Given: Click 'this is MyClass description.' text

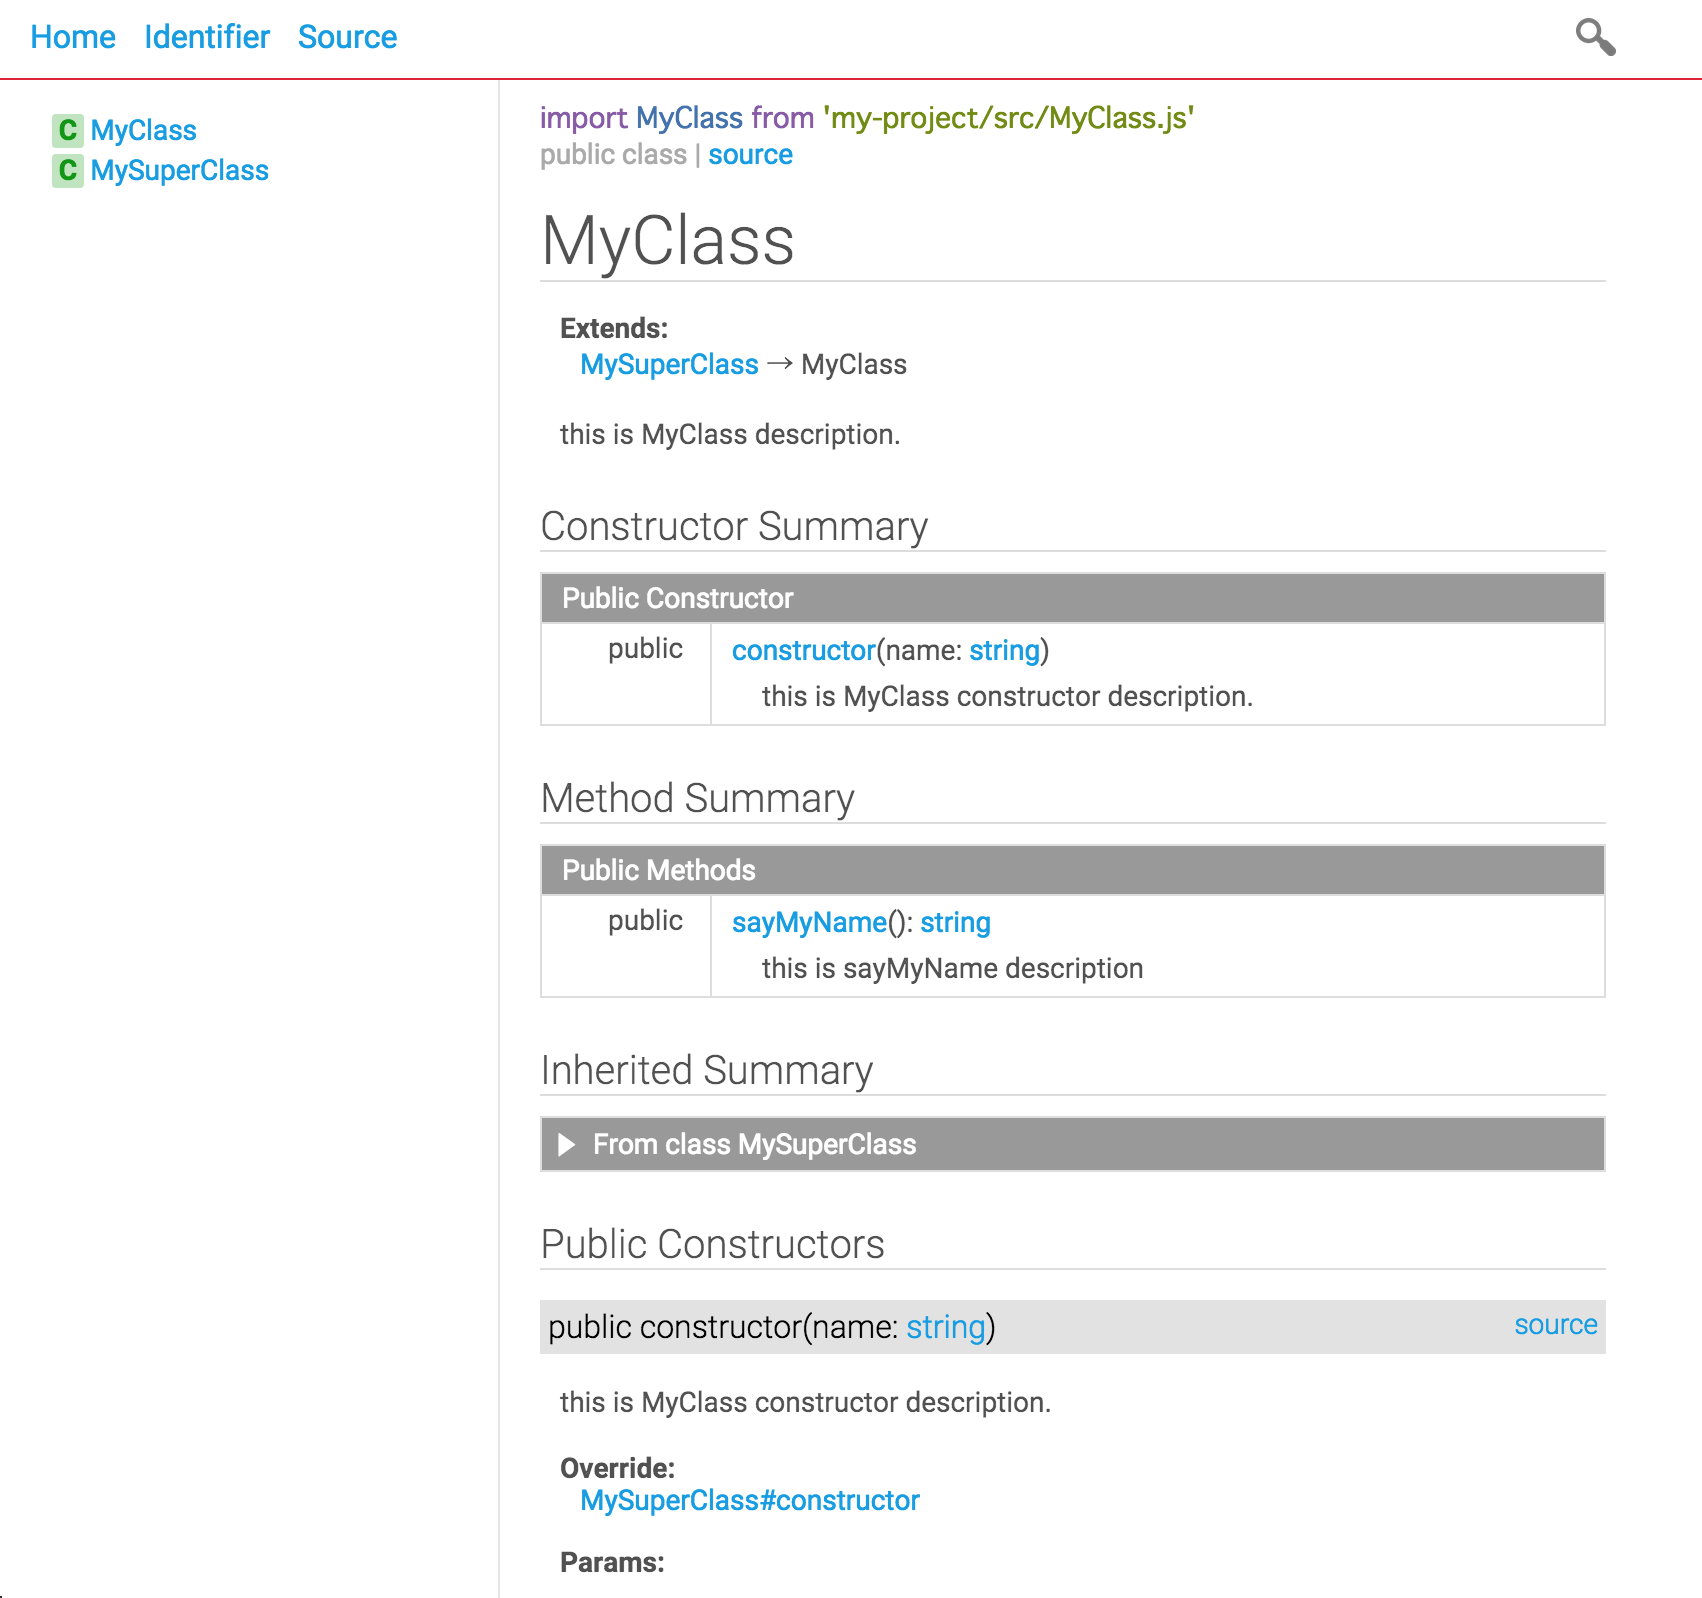Looking at the screenshot, I should coord(730,434).
